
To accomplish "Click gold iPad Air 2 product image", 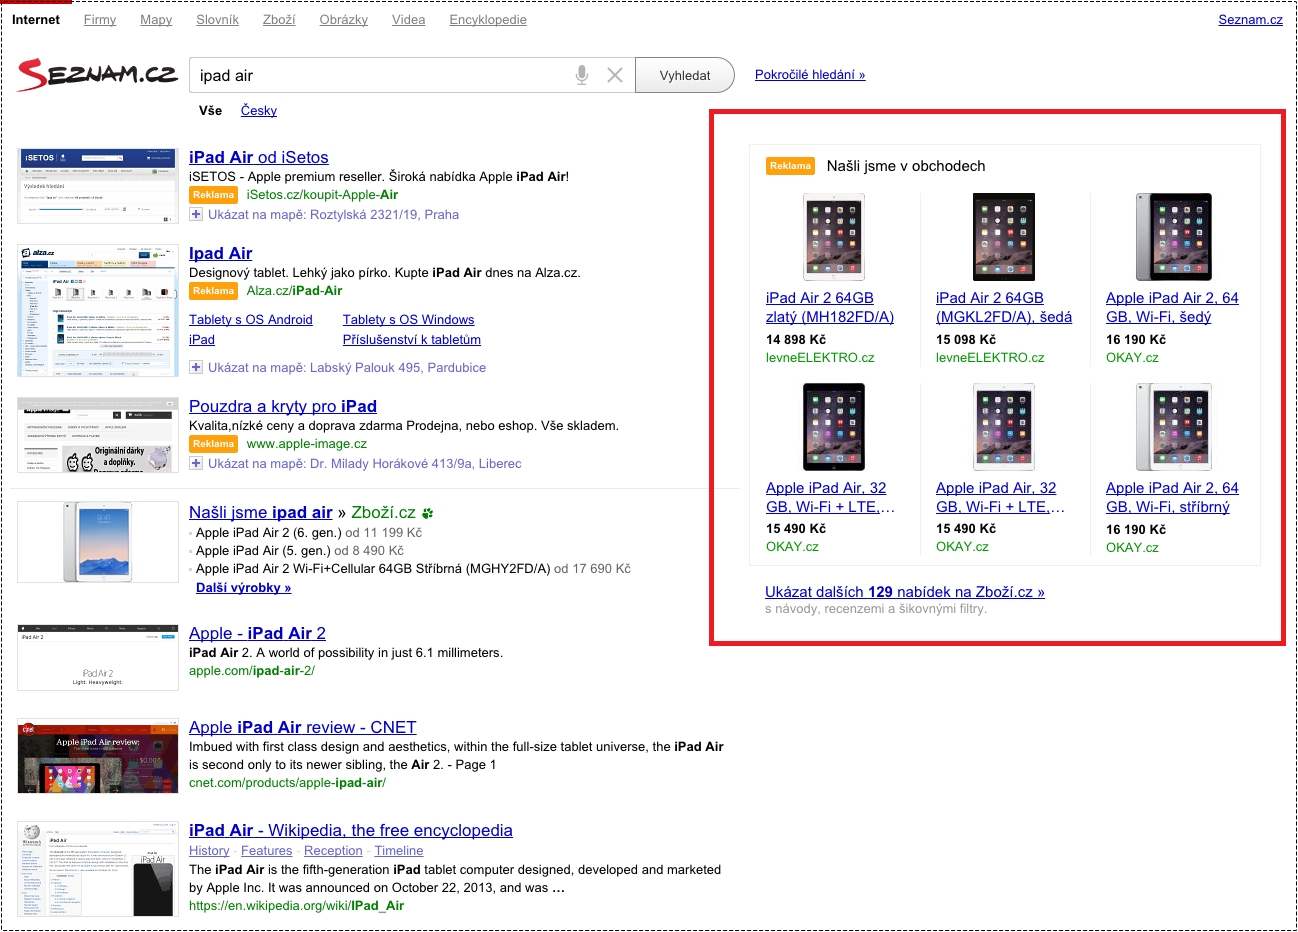I will click(834, 237).
